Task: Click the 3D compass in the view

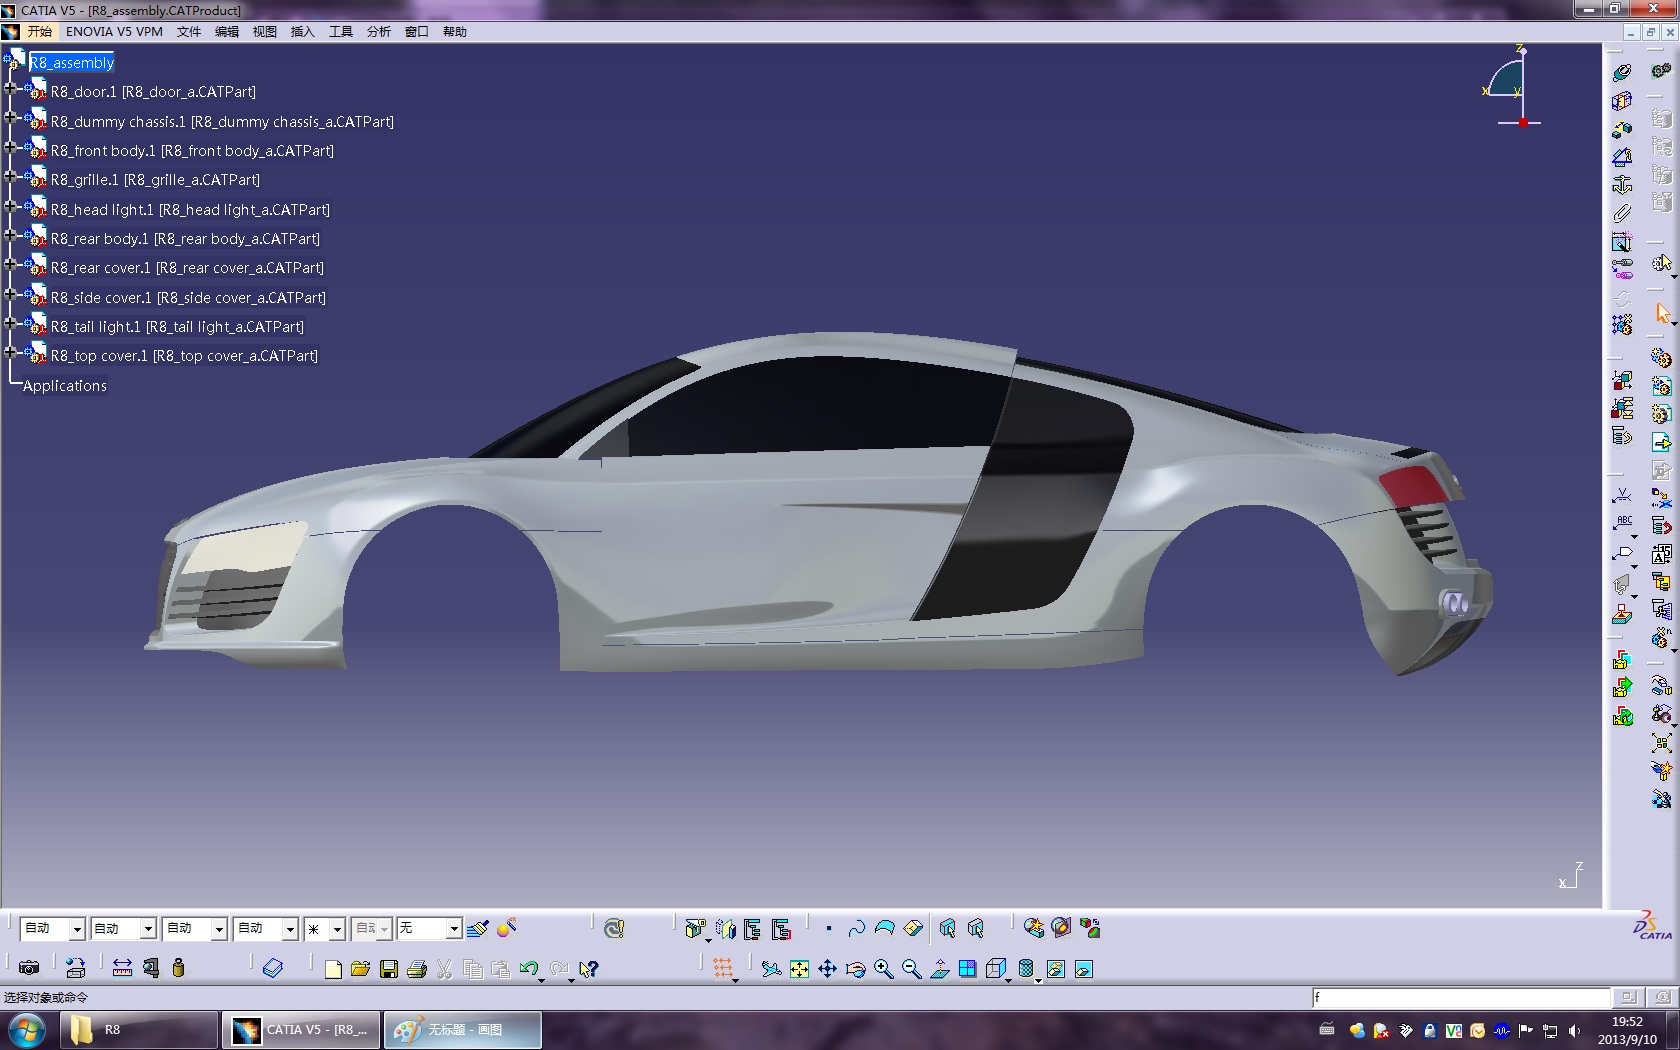Action: tap(1512, 86)
